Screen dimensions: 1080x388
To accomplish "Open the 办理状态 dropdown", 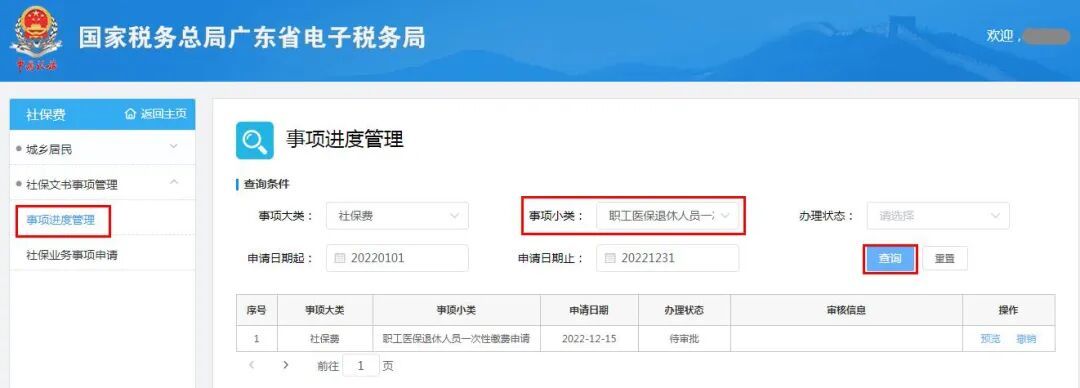I will tap(938, 216).
